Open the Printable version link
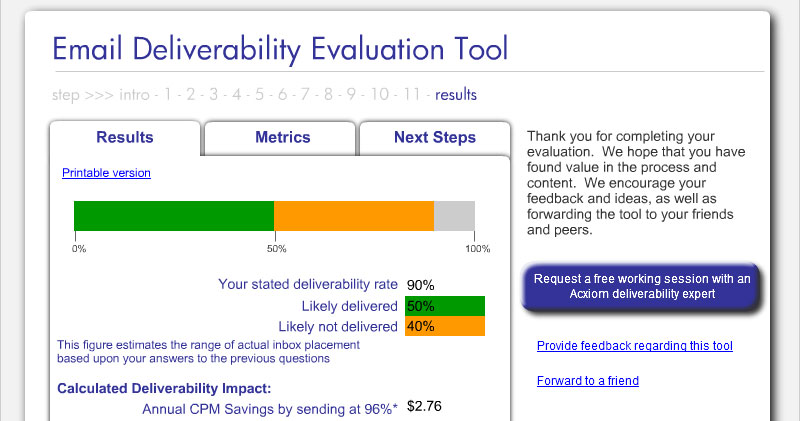Image resolution: width=800 pixels, height=421 pixels. pyautogui.click(x=106, y=173)
